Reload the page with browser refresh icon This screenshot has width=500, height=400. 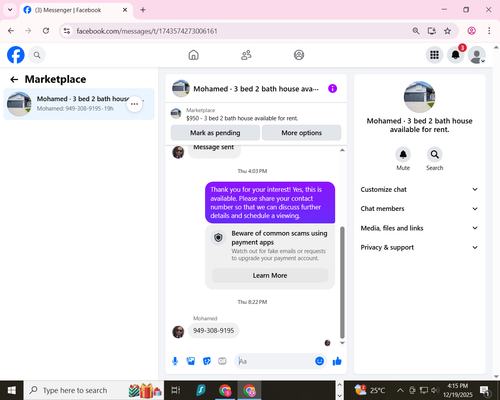46,31
